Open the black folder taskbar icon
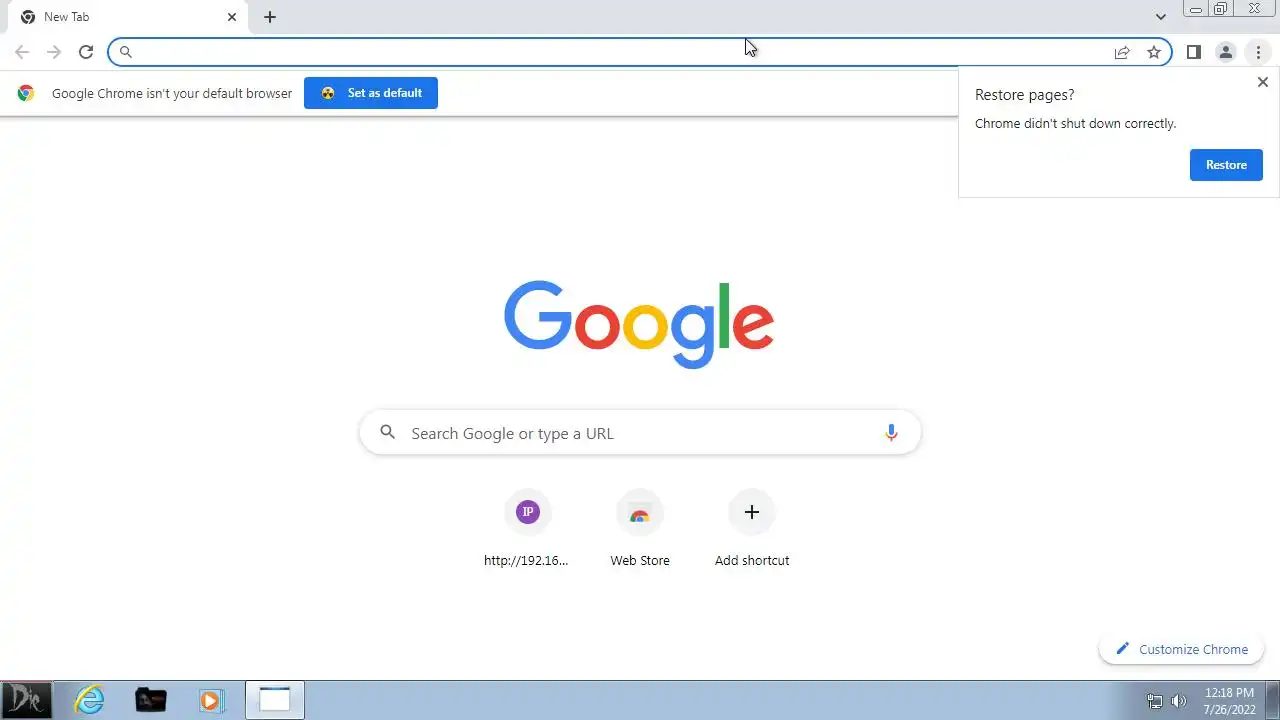The height and width of the screenshot is (720, 1280). (x=151, y=700)
